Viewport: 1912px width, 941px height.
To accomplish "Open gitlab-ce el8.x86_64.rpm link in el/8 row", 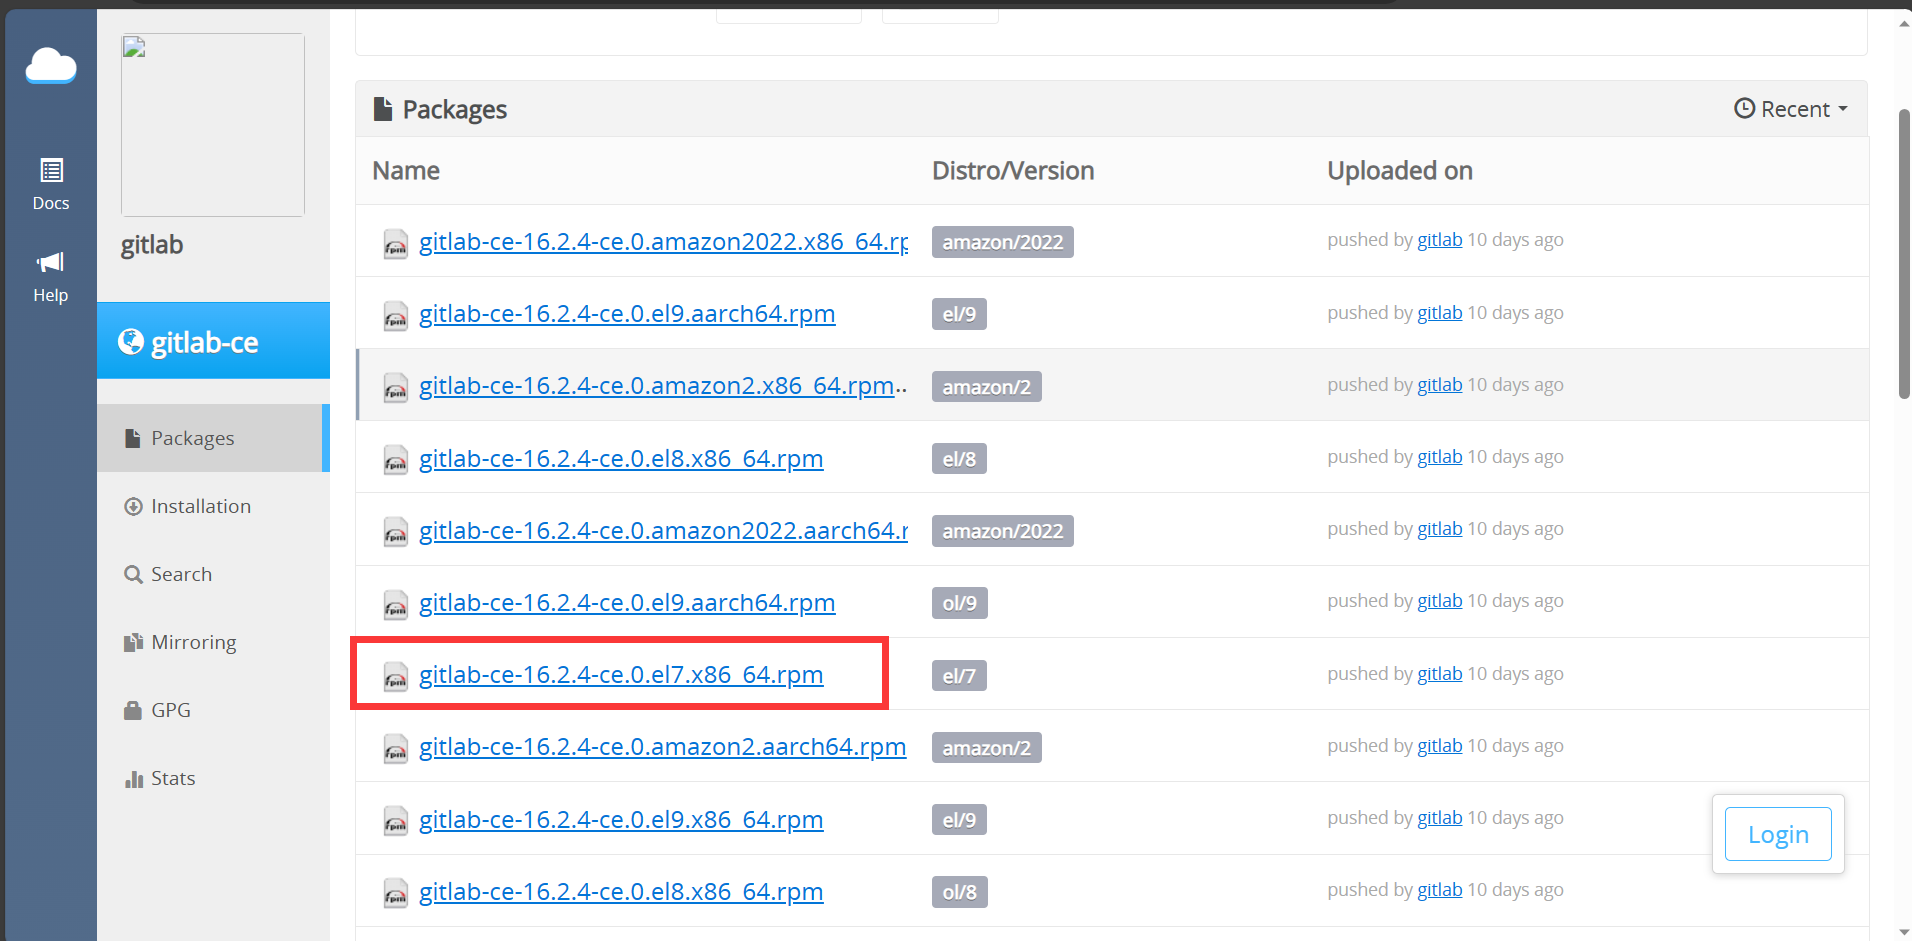I will (621, 458).
